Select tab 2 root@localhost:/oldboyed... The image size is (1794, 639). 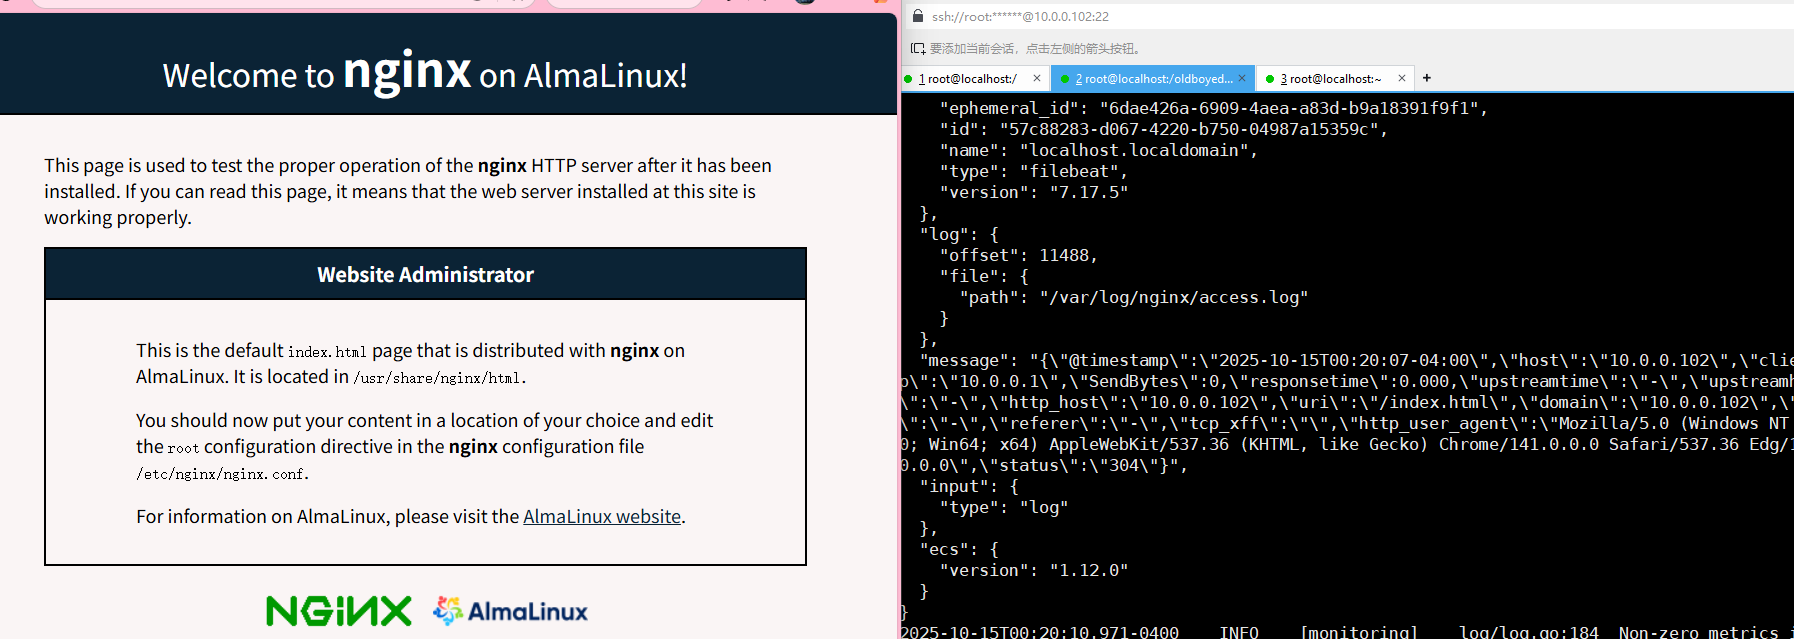(1154, 79)
